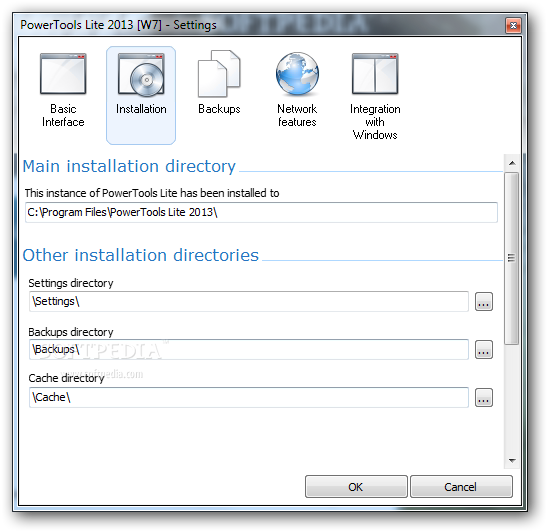Screen dimensions: 548x532
Task: Click the vertical scrollbar thumb
Action: click(x=512, y=258)
